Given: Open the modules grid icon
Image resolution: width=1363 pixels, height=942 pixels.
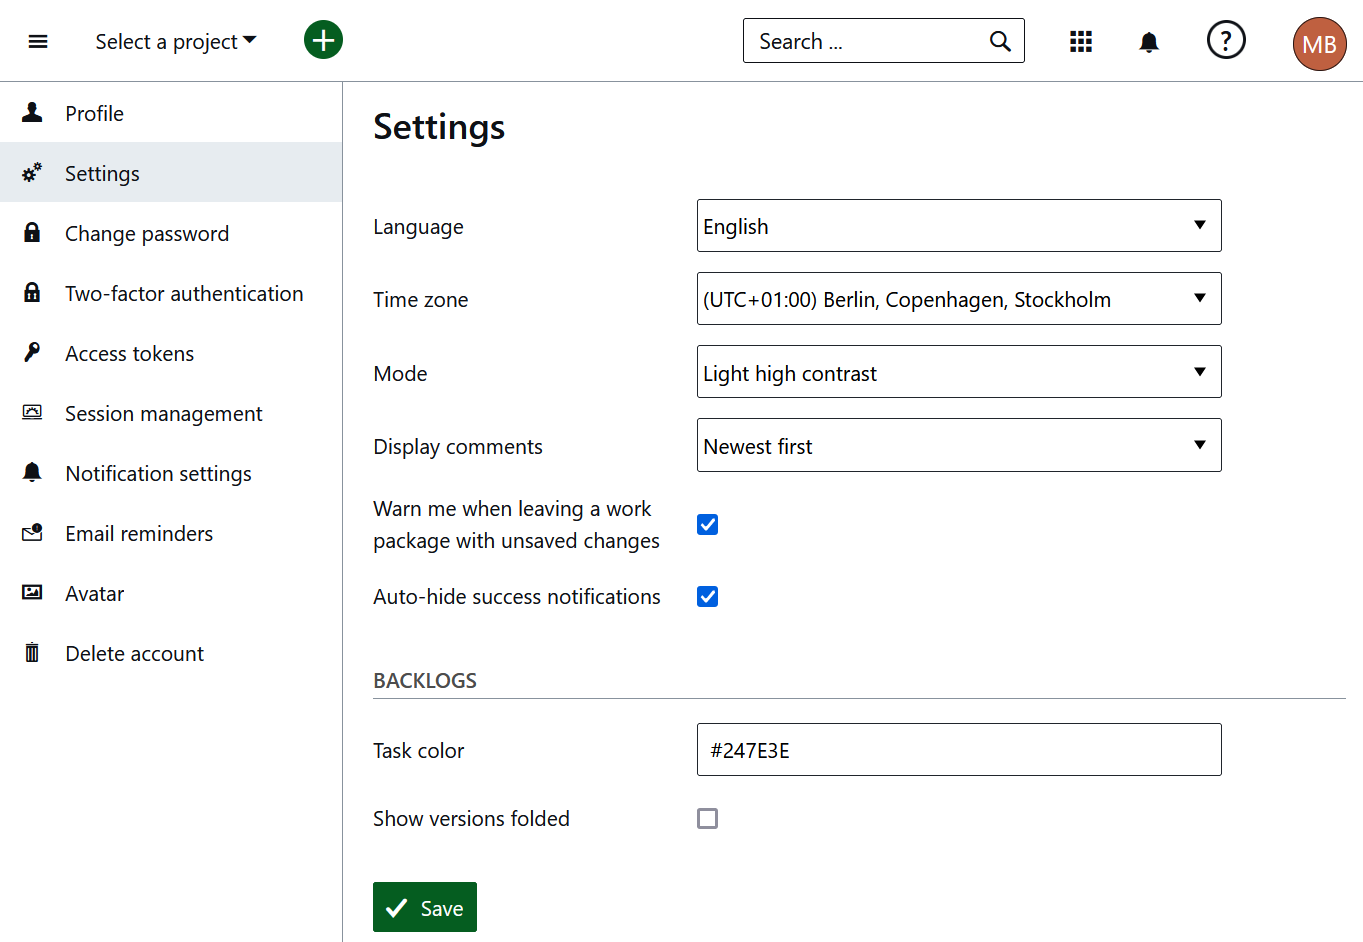Looking at the screenshot, I should [x=1080, y=41].
